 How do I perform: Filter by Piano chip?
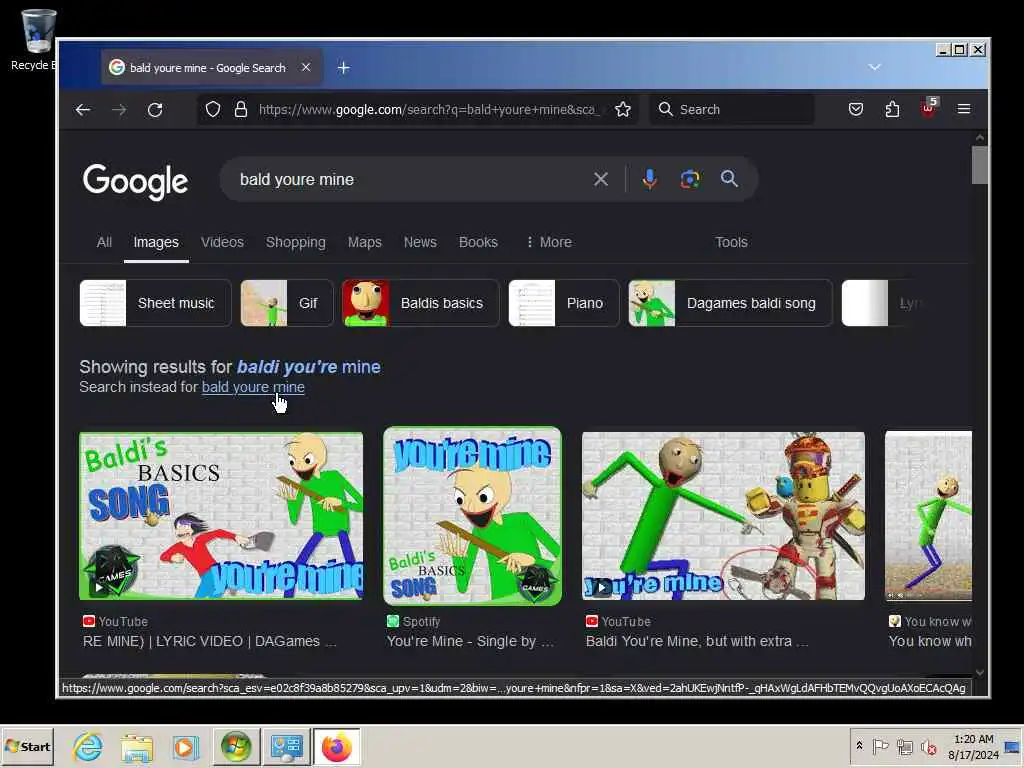564,303
